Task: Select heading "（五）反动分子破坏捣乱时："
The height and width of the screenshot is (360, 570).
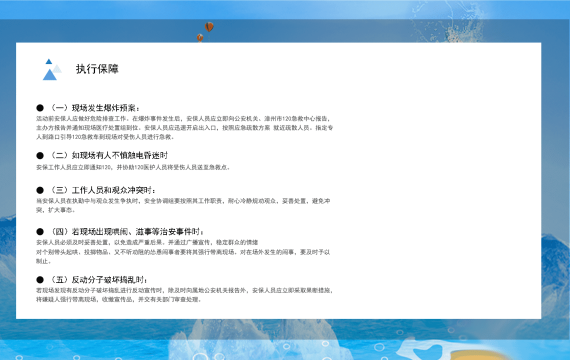Action: [98, 280]
